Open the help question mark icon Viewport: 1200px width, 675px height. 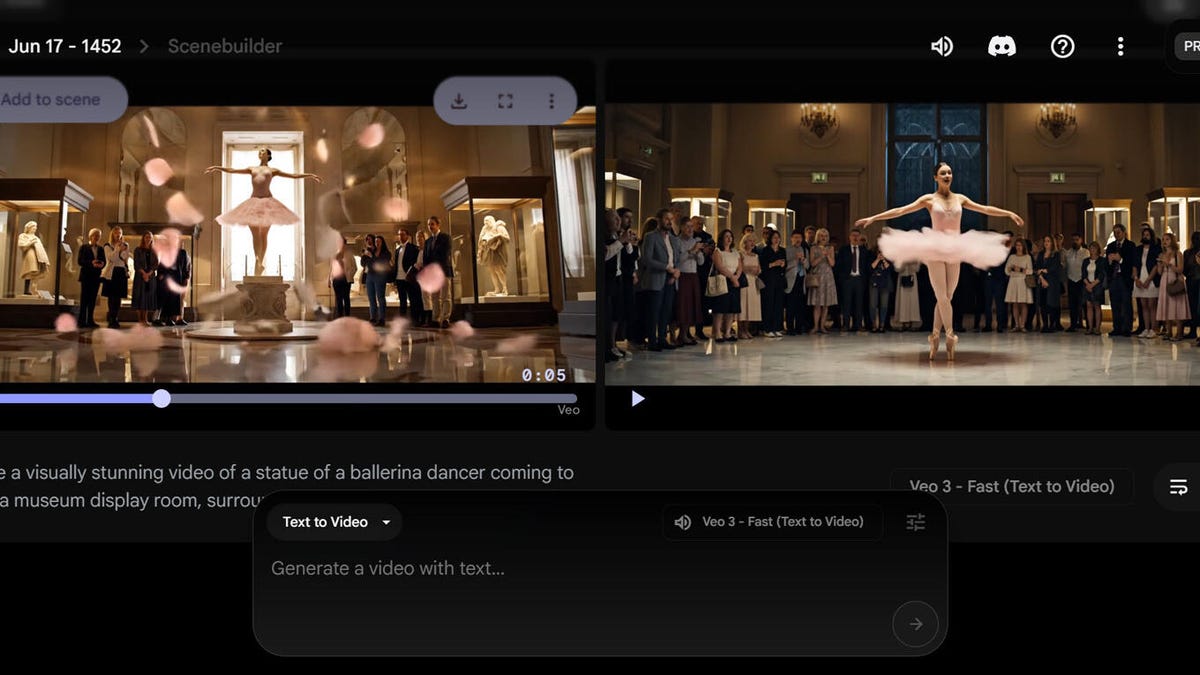tap(1062, 46)
